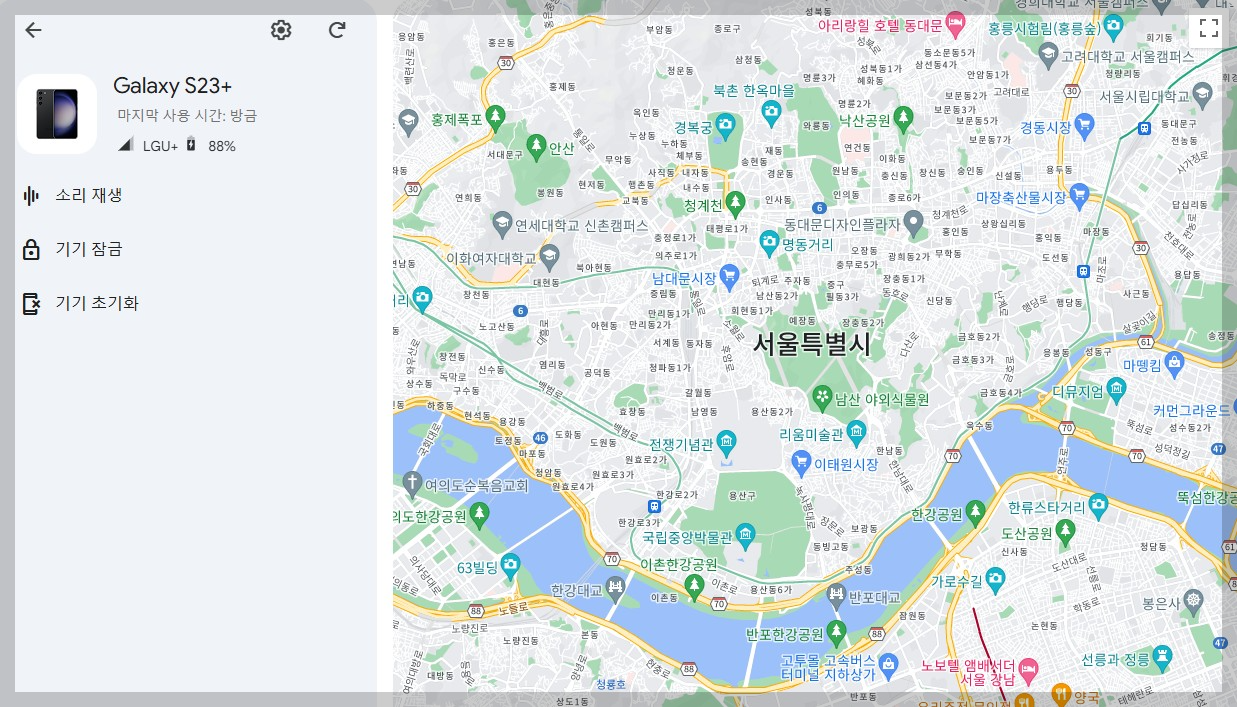Click the 전쟁기념관 museum marker
Screen dimensions: 1237x707
click(727, 440)
